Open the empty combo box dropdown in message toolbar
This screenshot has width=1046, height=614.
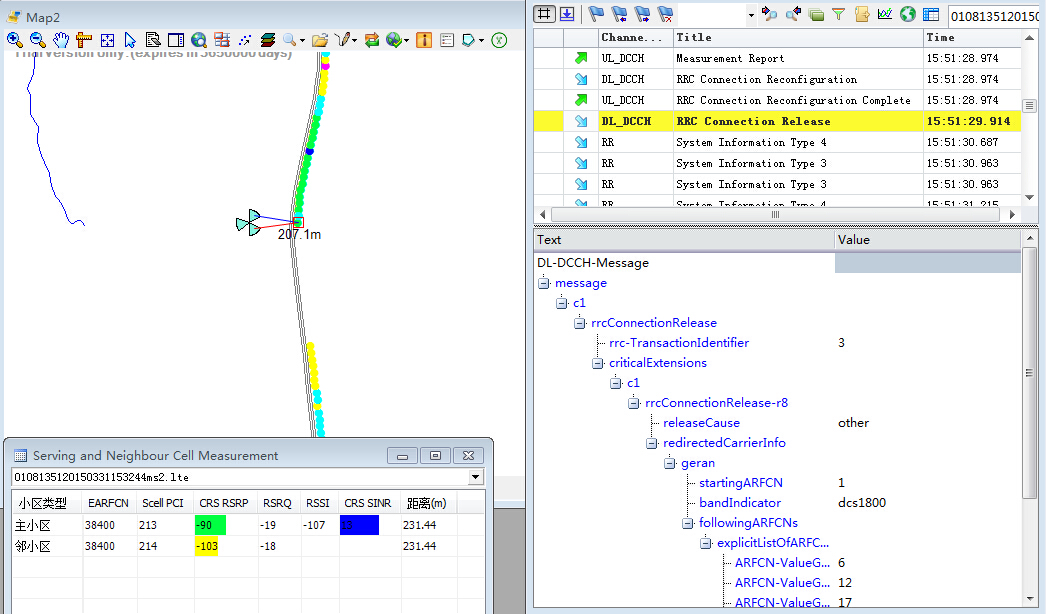(751, 15)
